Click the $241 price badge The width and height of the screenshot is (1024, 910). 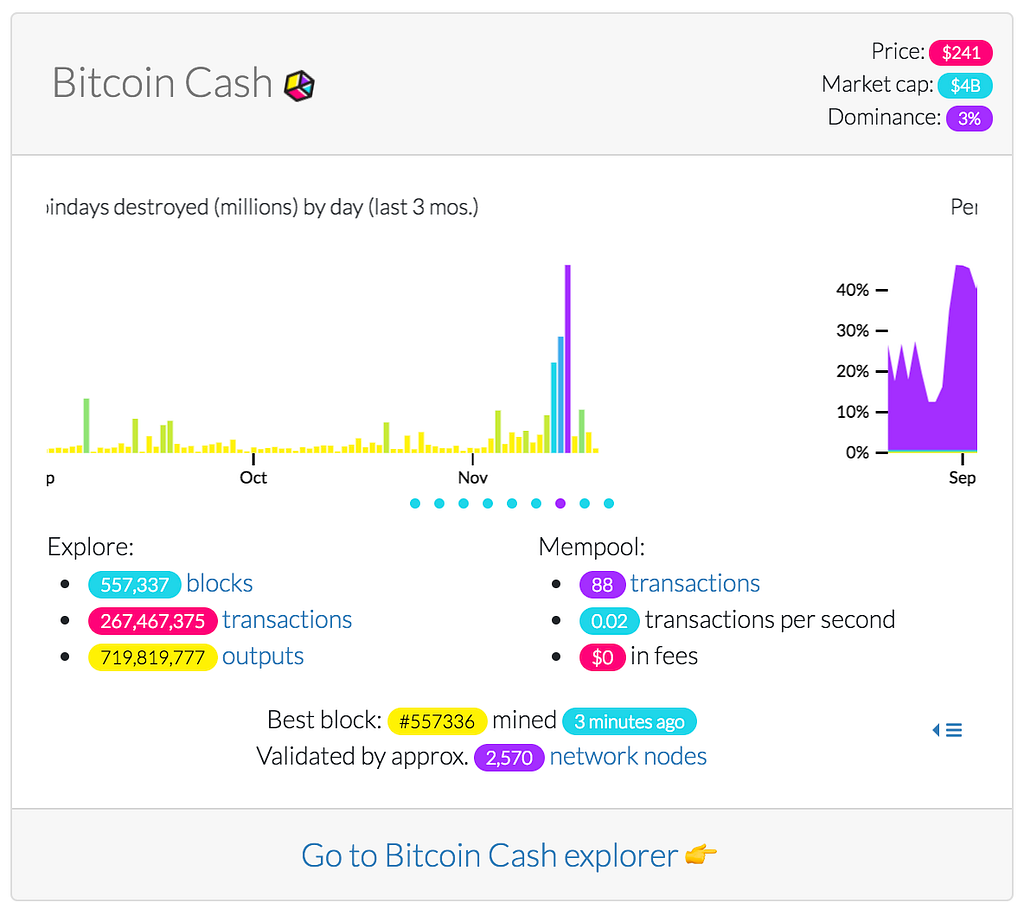pyautogui.click(x=960, y=52)
